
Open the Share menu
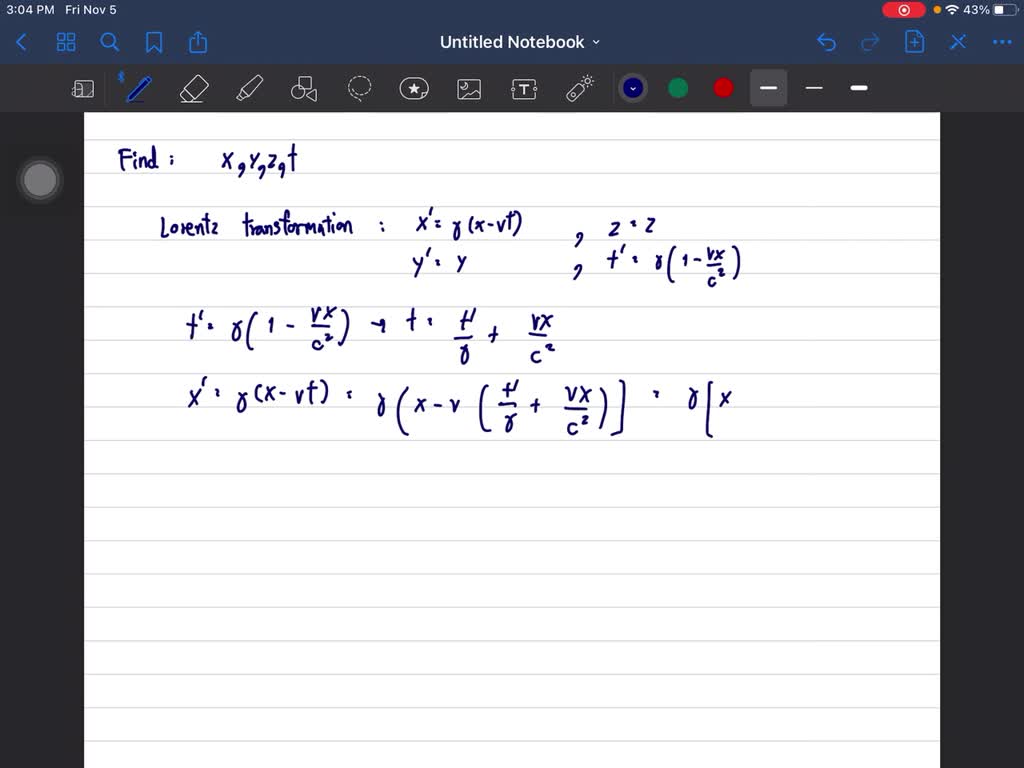click(197, 42)
